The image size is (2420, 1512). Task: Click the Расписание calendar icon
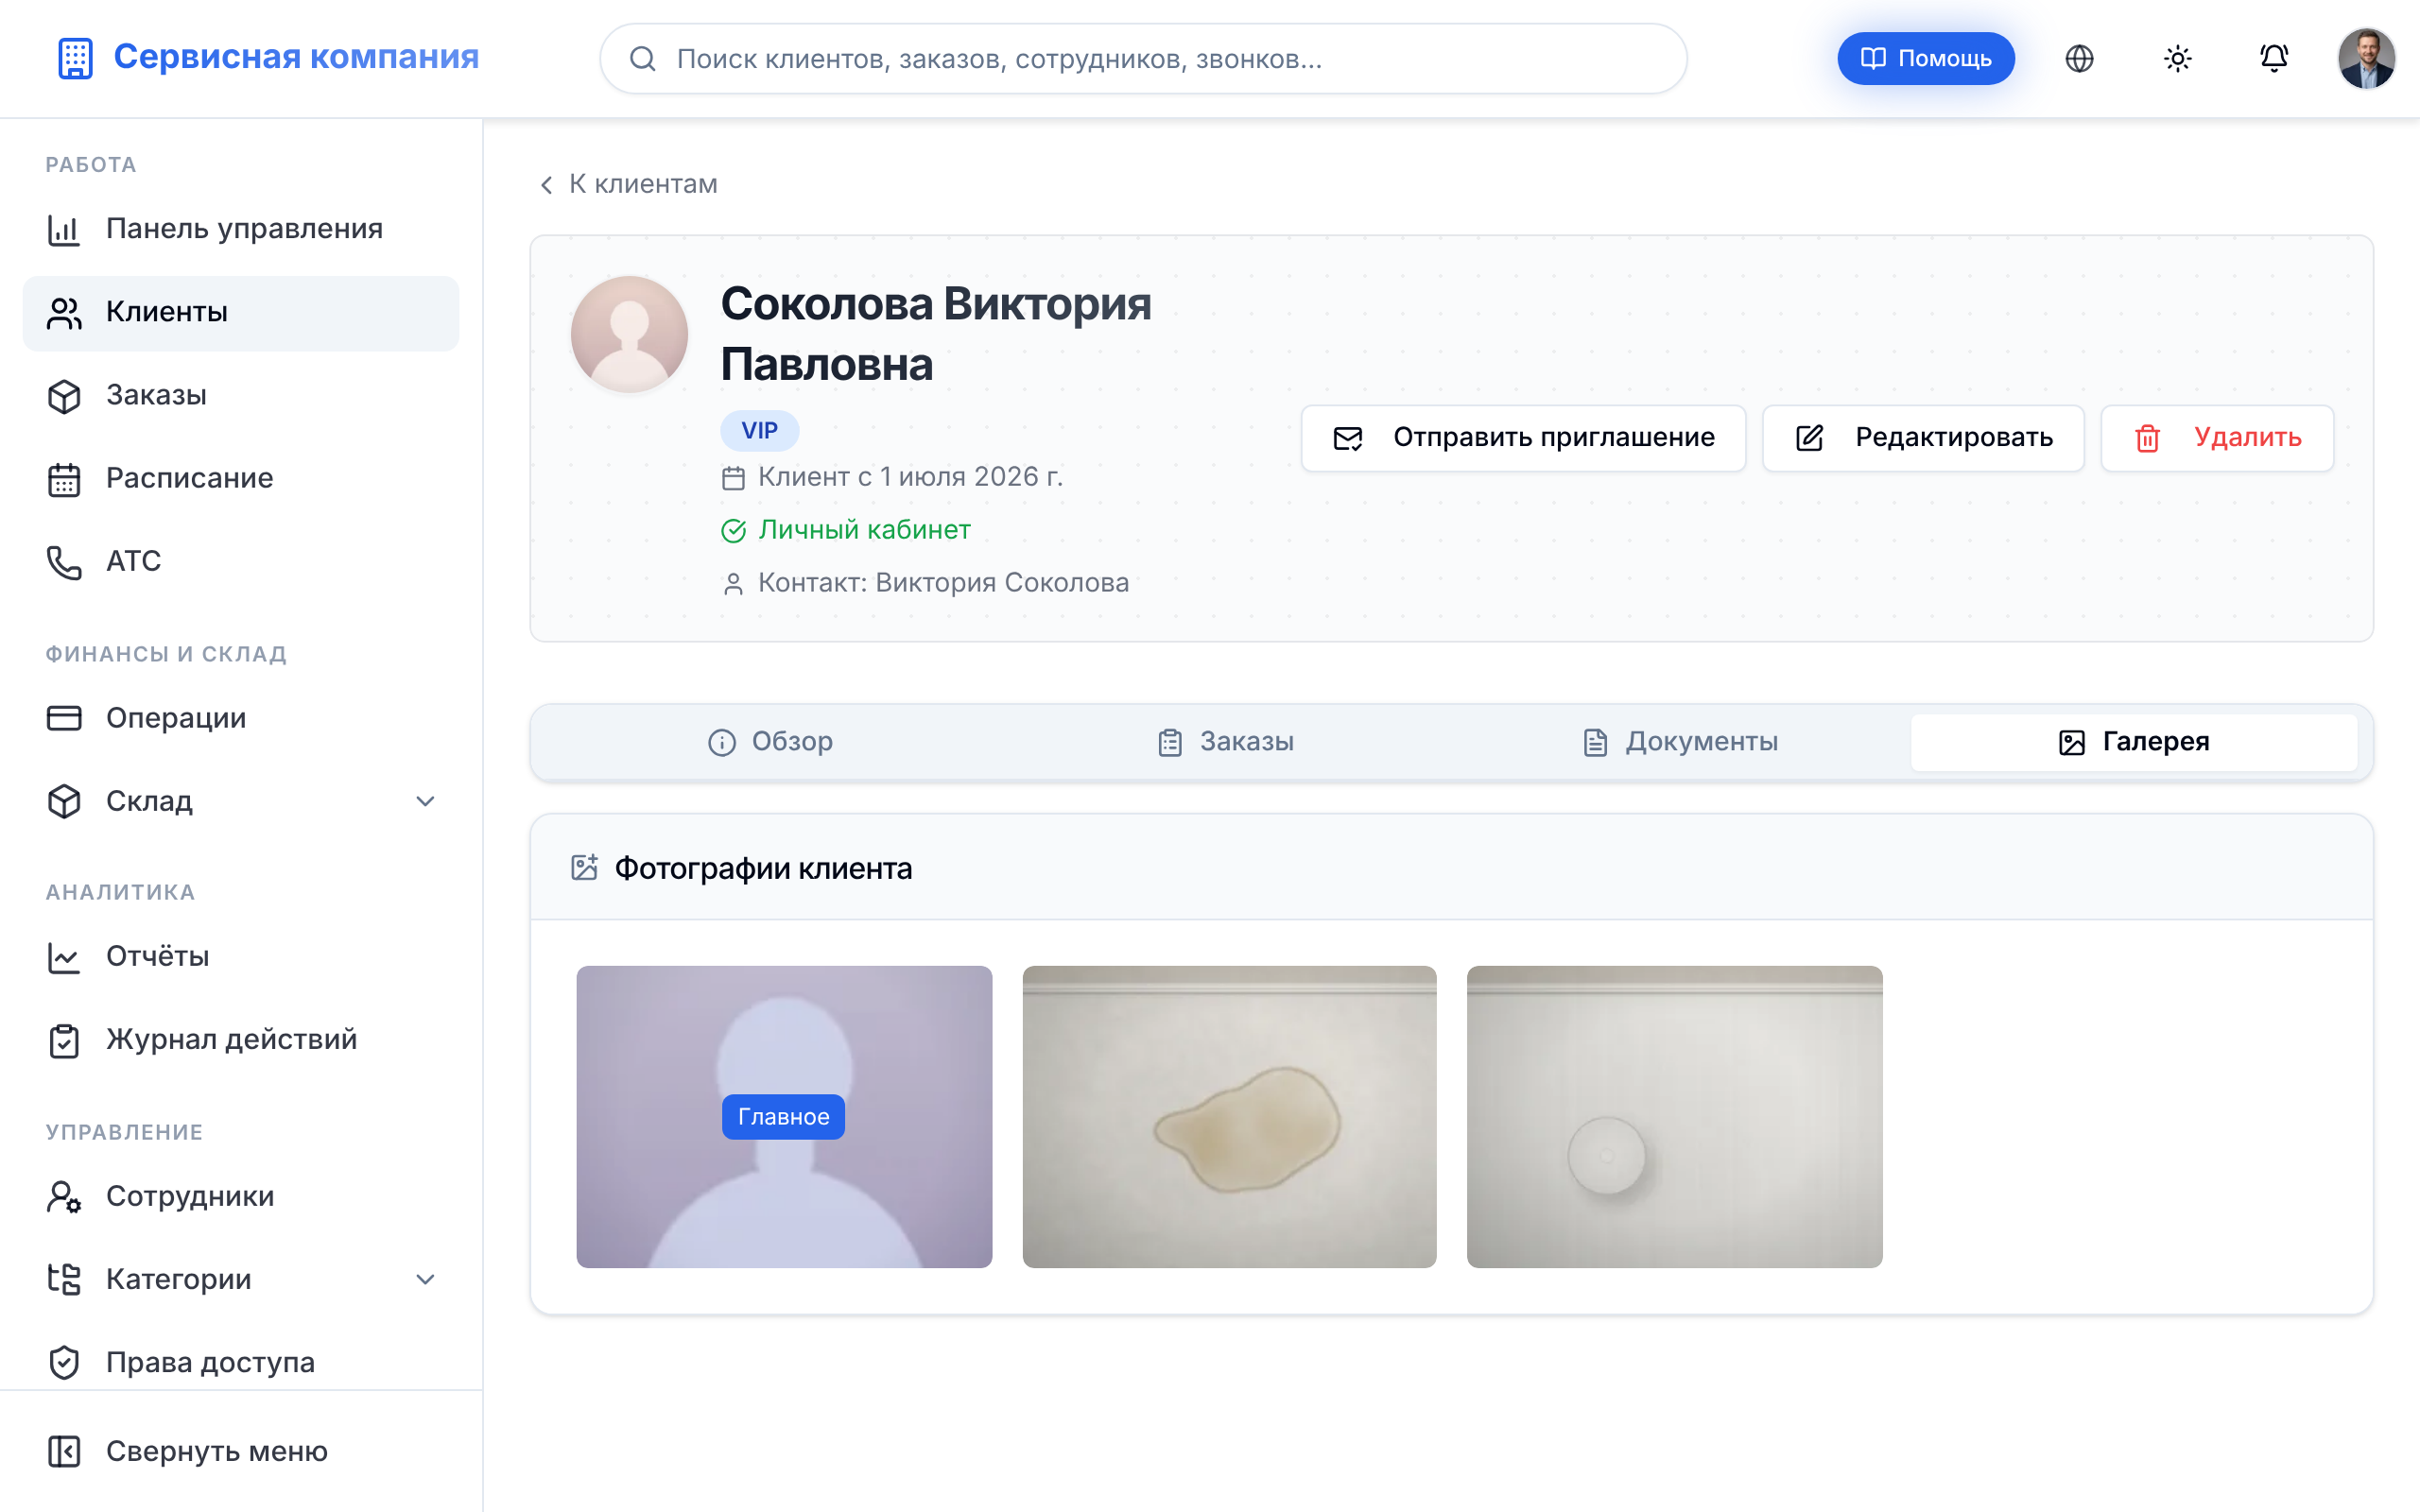tap(64, 478)
